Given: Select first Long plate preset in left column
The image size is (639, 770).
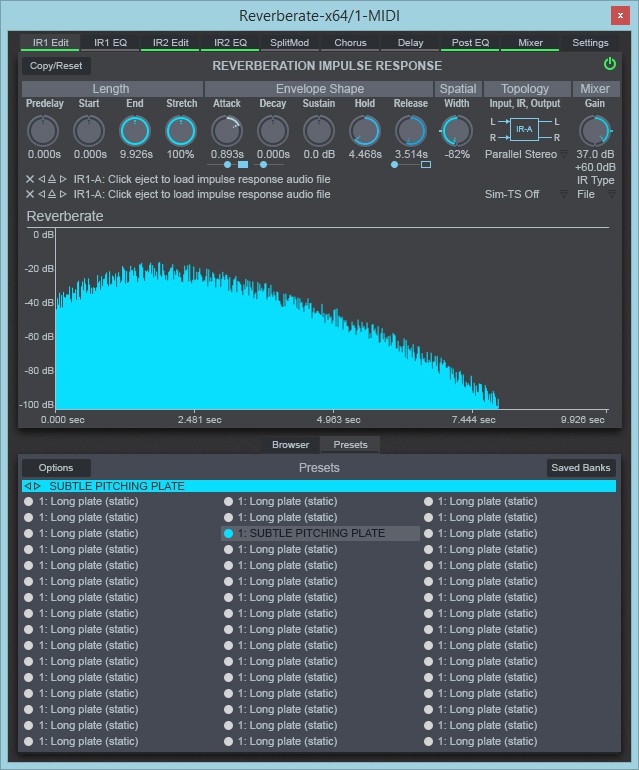Looking at the screenshot, I should point(29,502).
